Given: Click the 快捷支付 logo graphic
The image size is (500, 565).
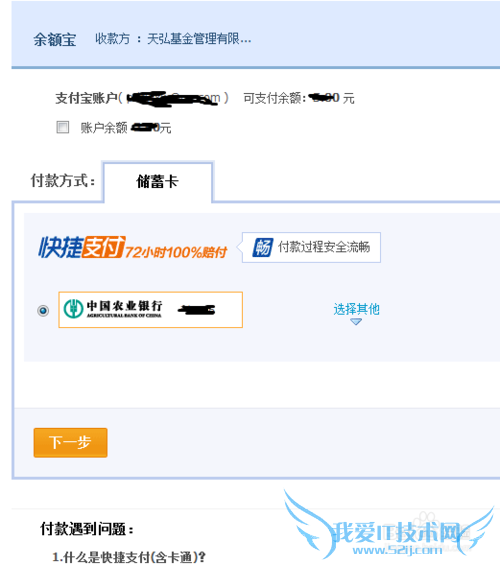Looking at the screenshot, I should pyautogui.click(x=82, y=247).
